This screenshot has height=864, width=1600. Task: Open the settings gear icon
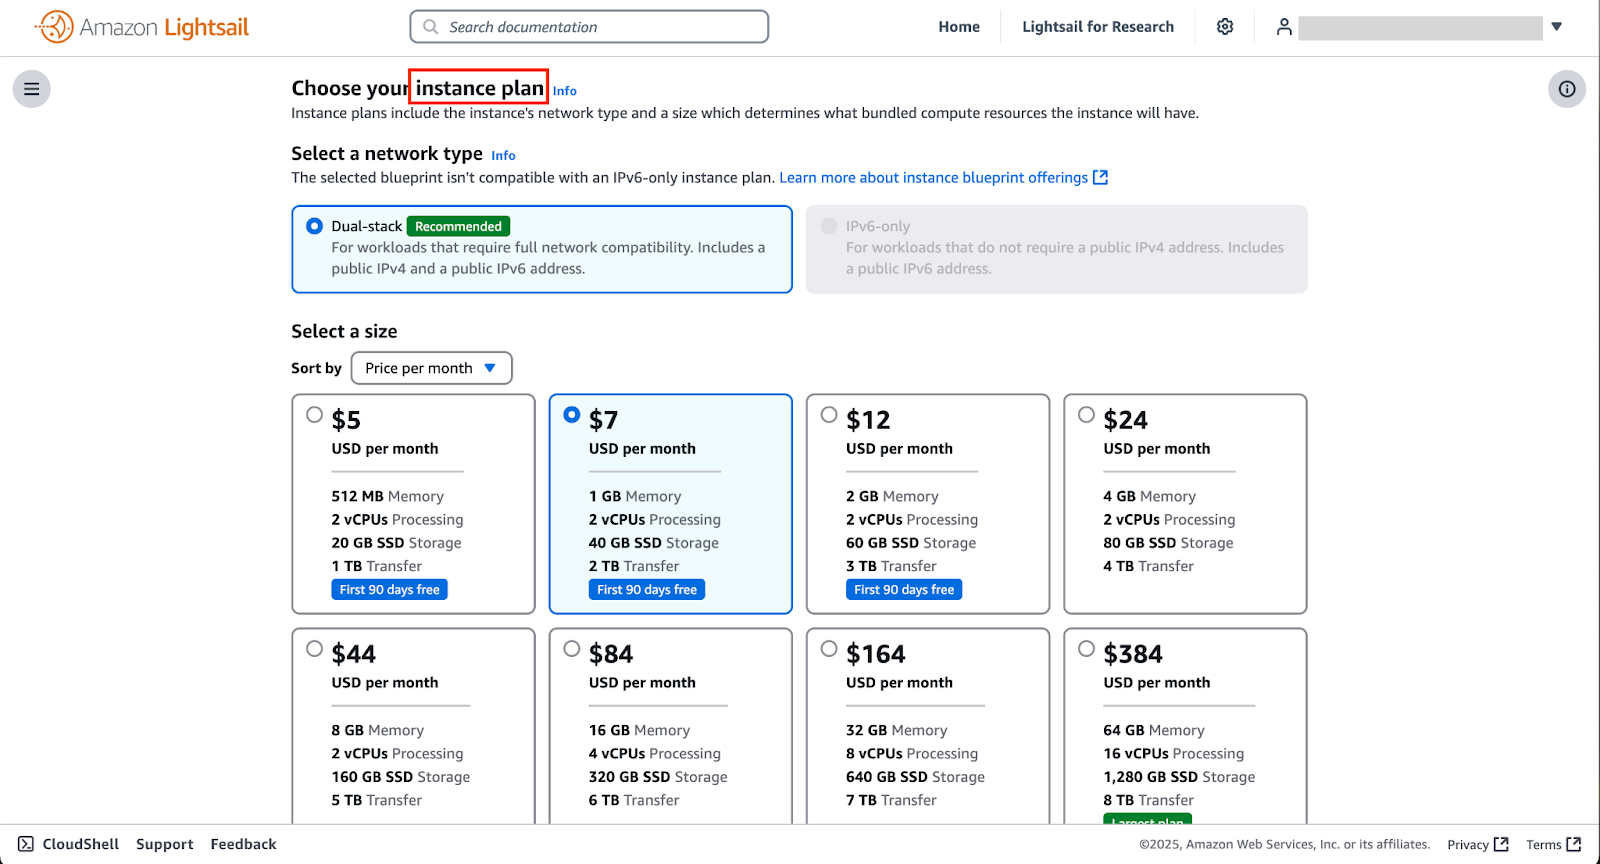1225,27
